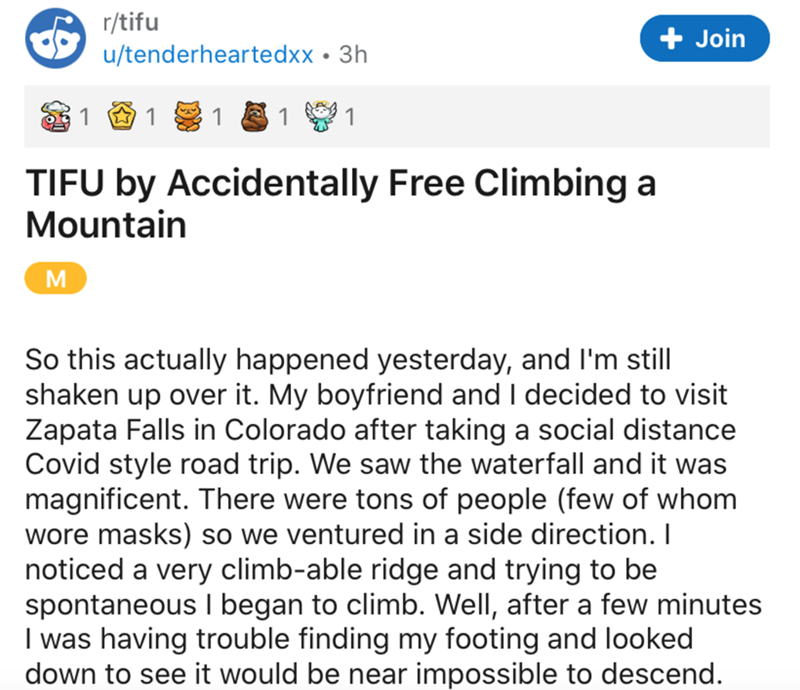
Task: Open the post title about Free Climbing
Action: [340, 205]
